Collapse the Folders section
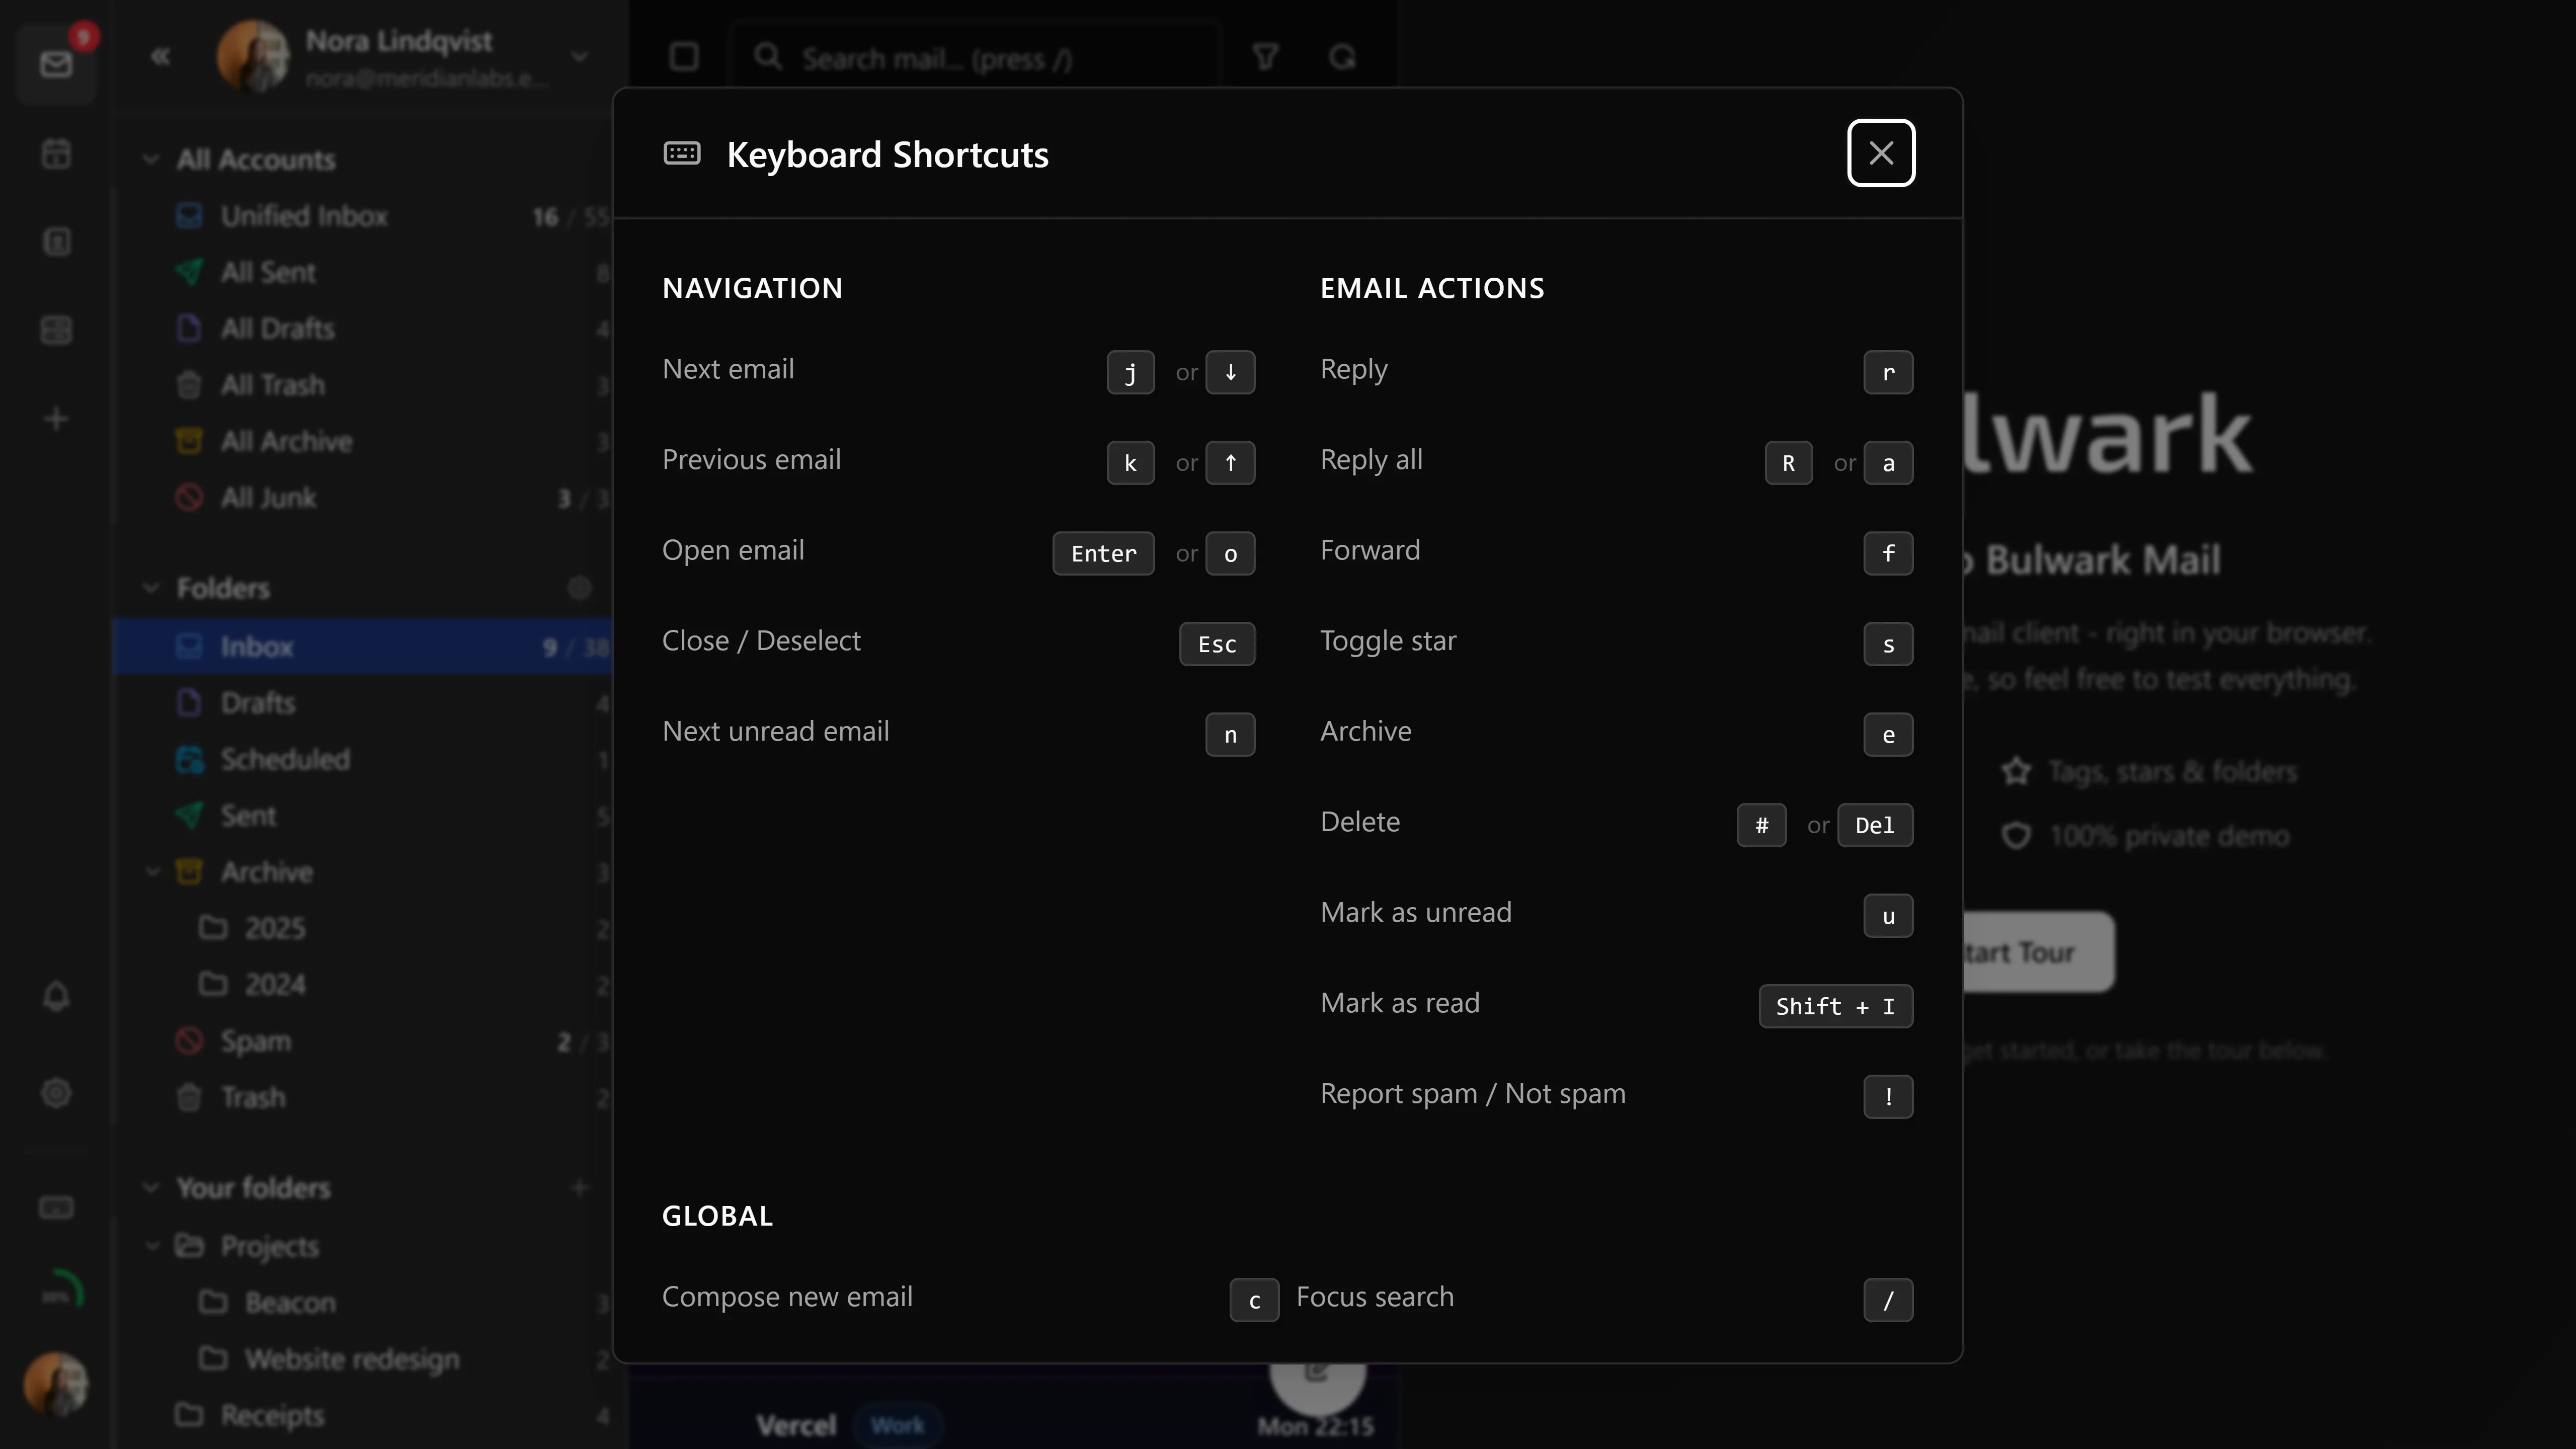This screenshot has width=2576, height=1449. click(151, 588)
